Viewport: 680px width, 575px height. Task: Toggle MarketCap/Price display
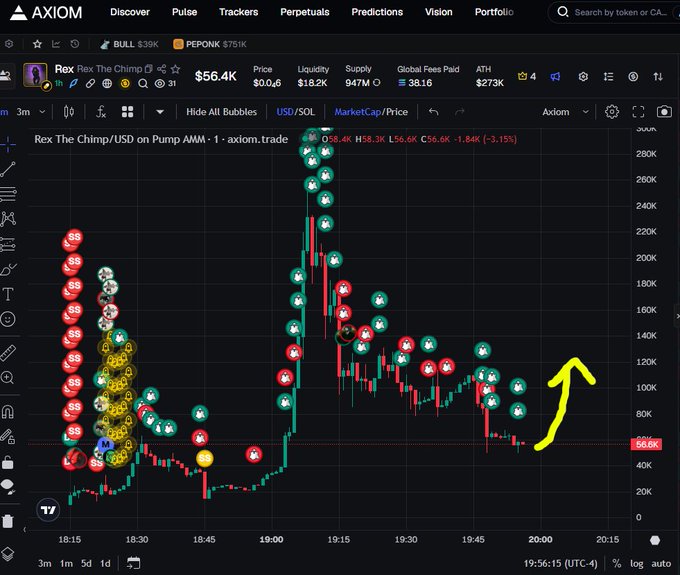point(371,112)
